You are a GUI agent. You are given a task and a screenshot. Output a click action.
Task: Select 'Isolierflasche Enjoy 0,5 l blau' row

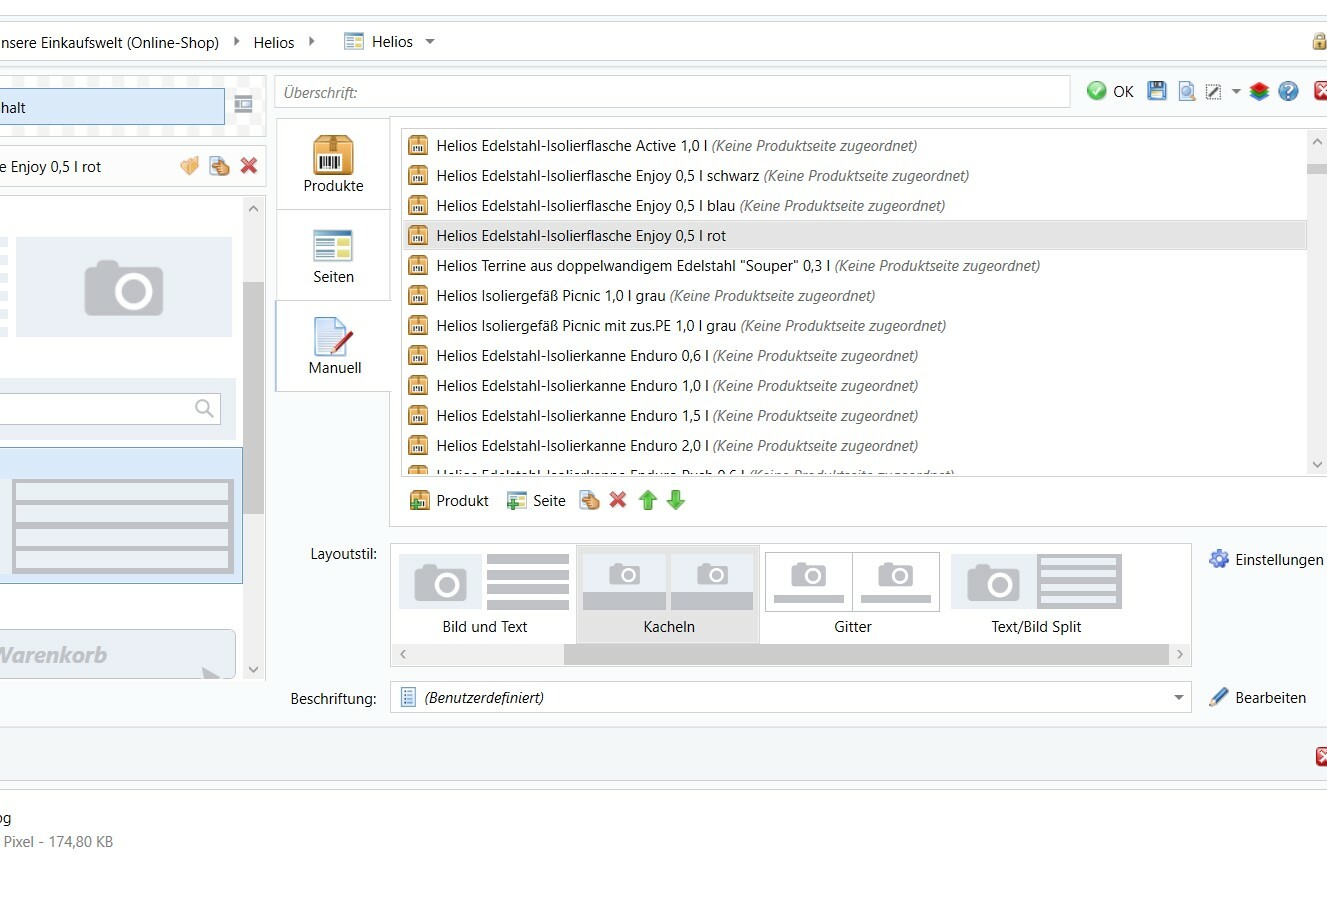[x=855, y=205]
